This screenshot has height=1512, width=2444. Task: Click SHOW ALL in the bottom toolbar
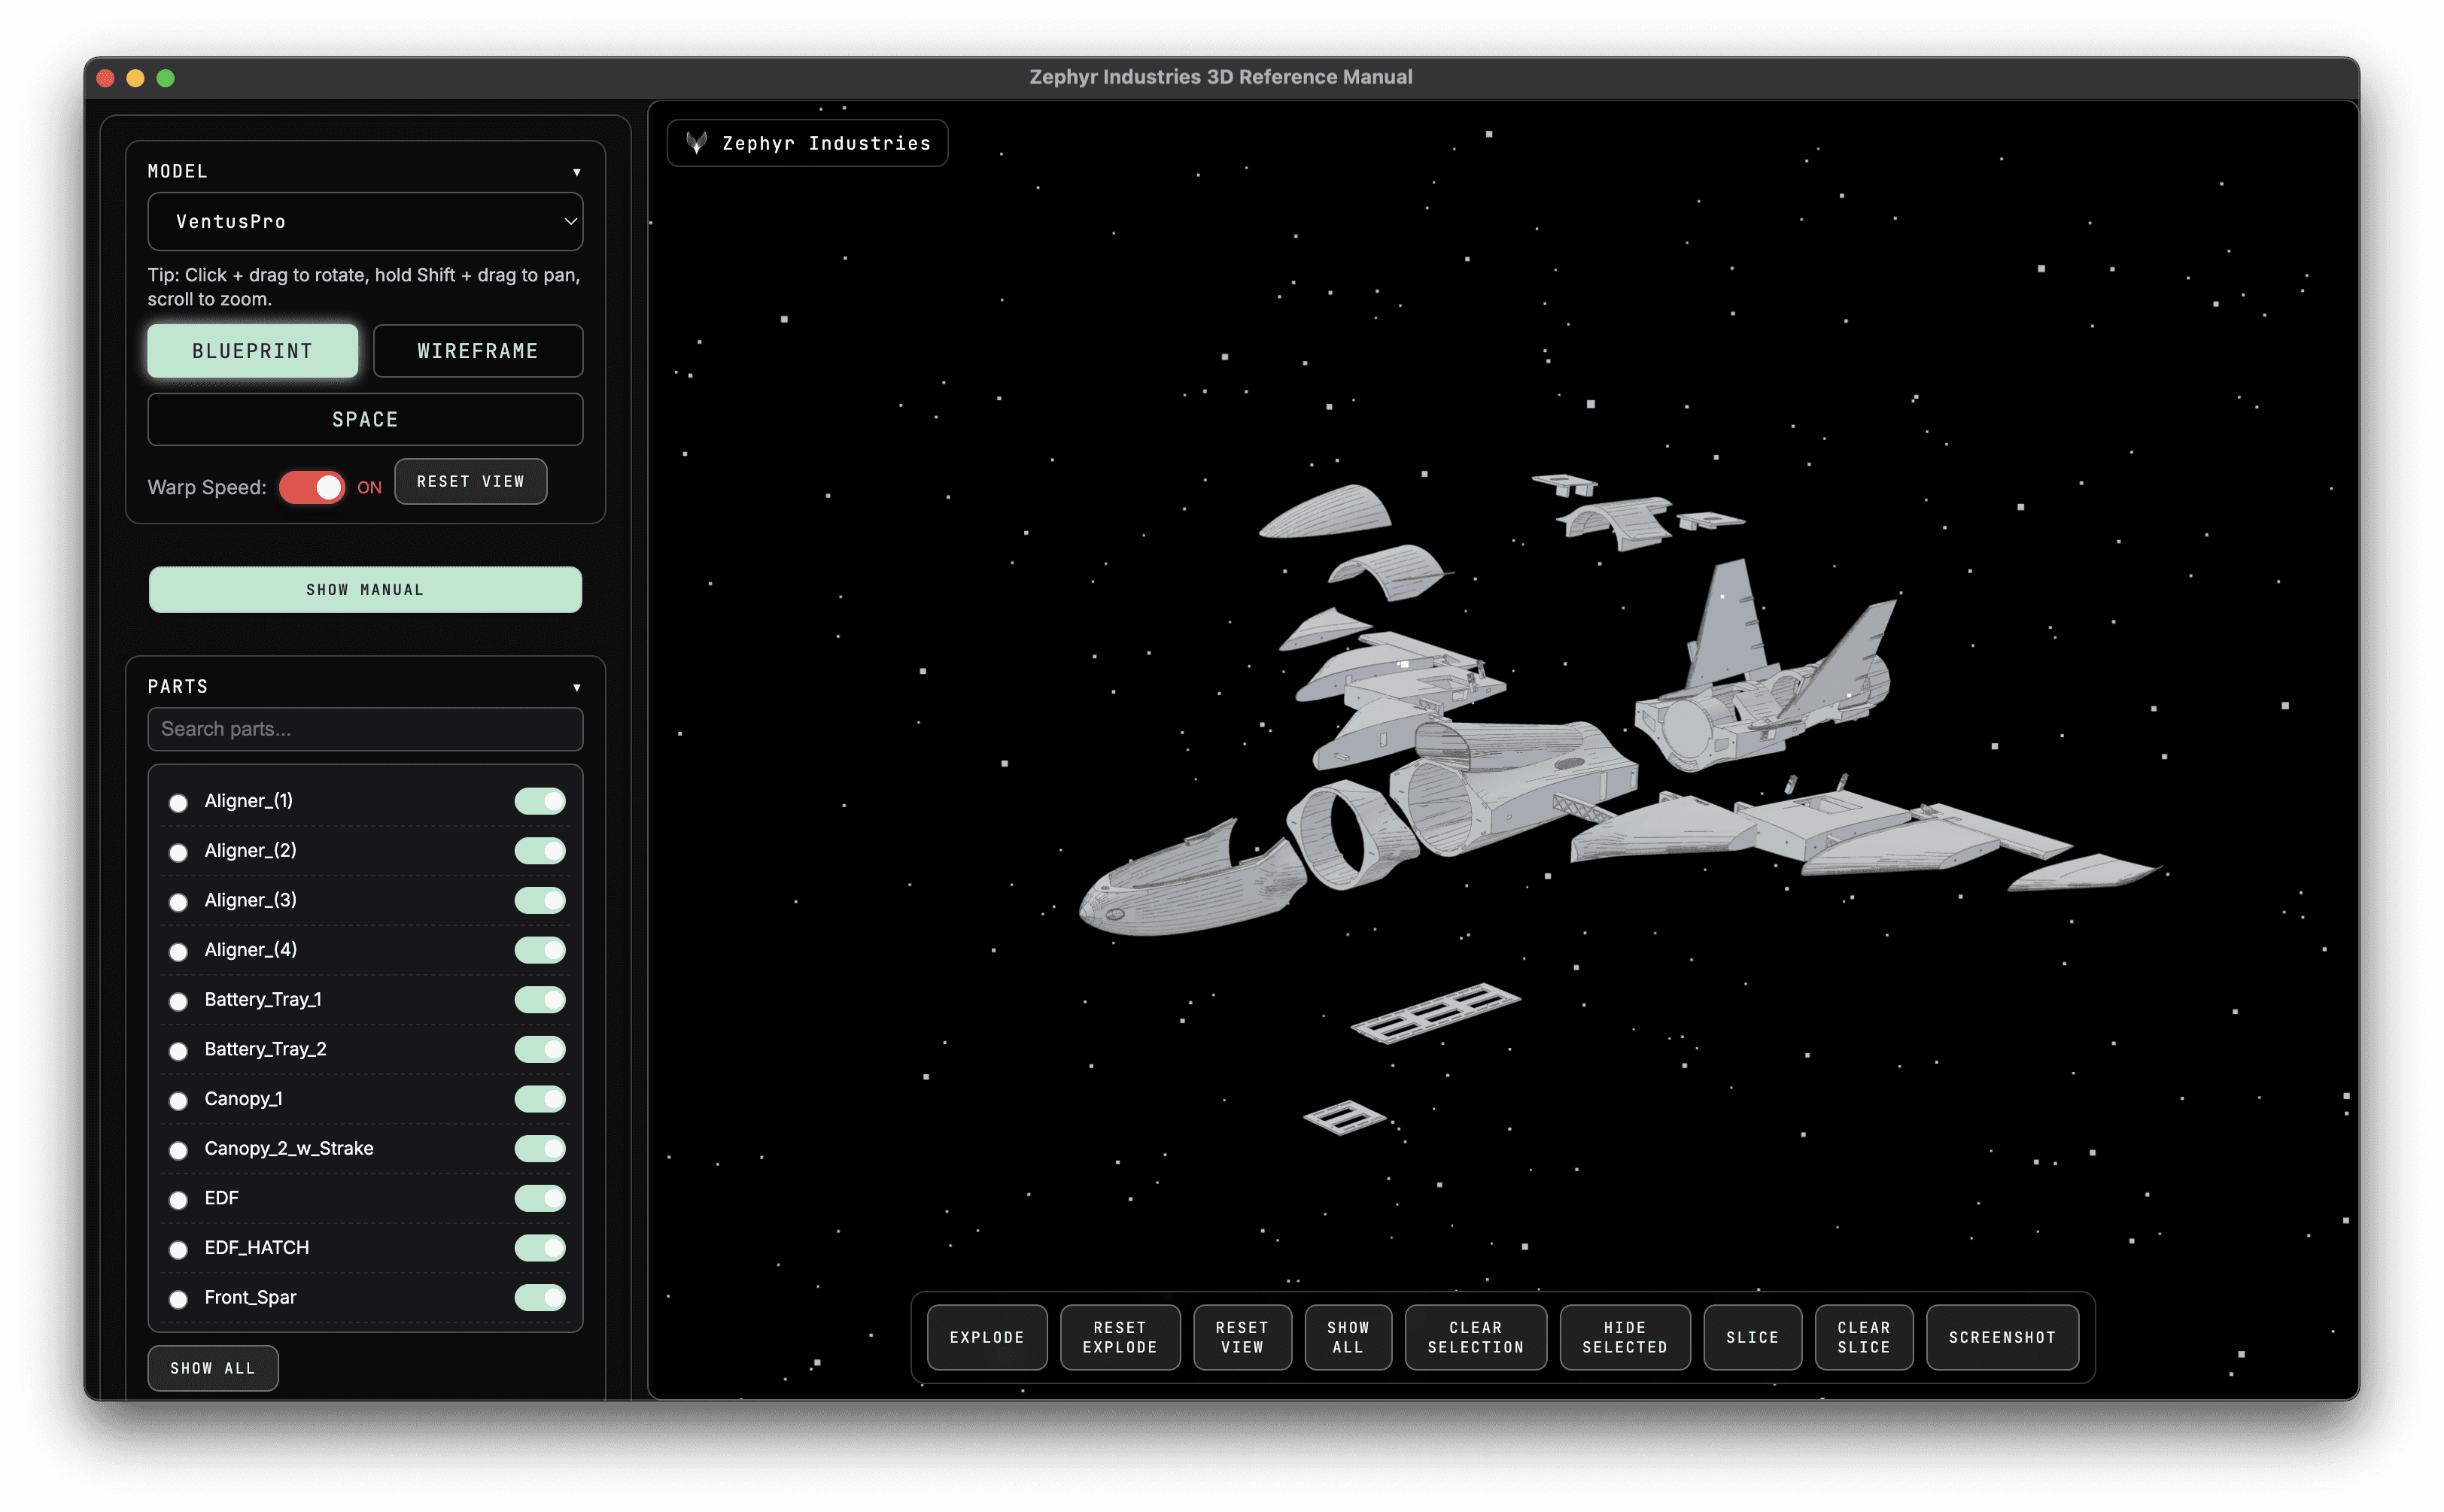coord(1348,1337)
